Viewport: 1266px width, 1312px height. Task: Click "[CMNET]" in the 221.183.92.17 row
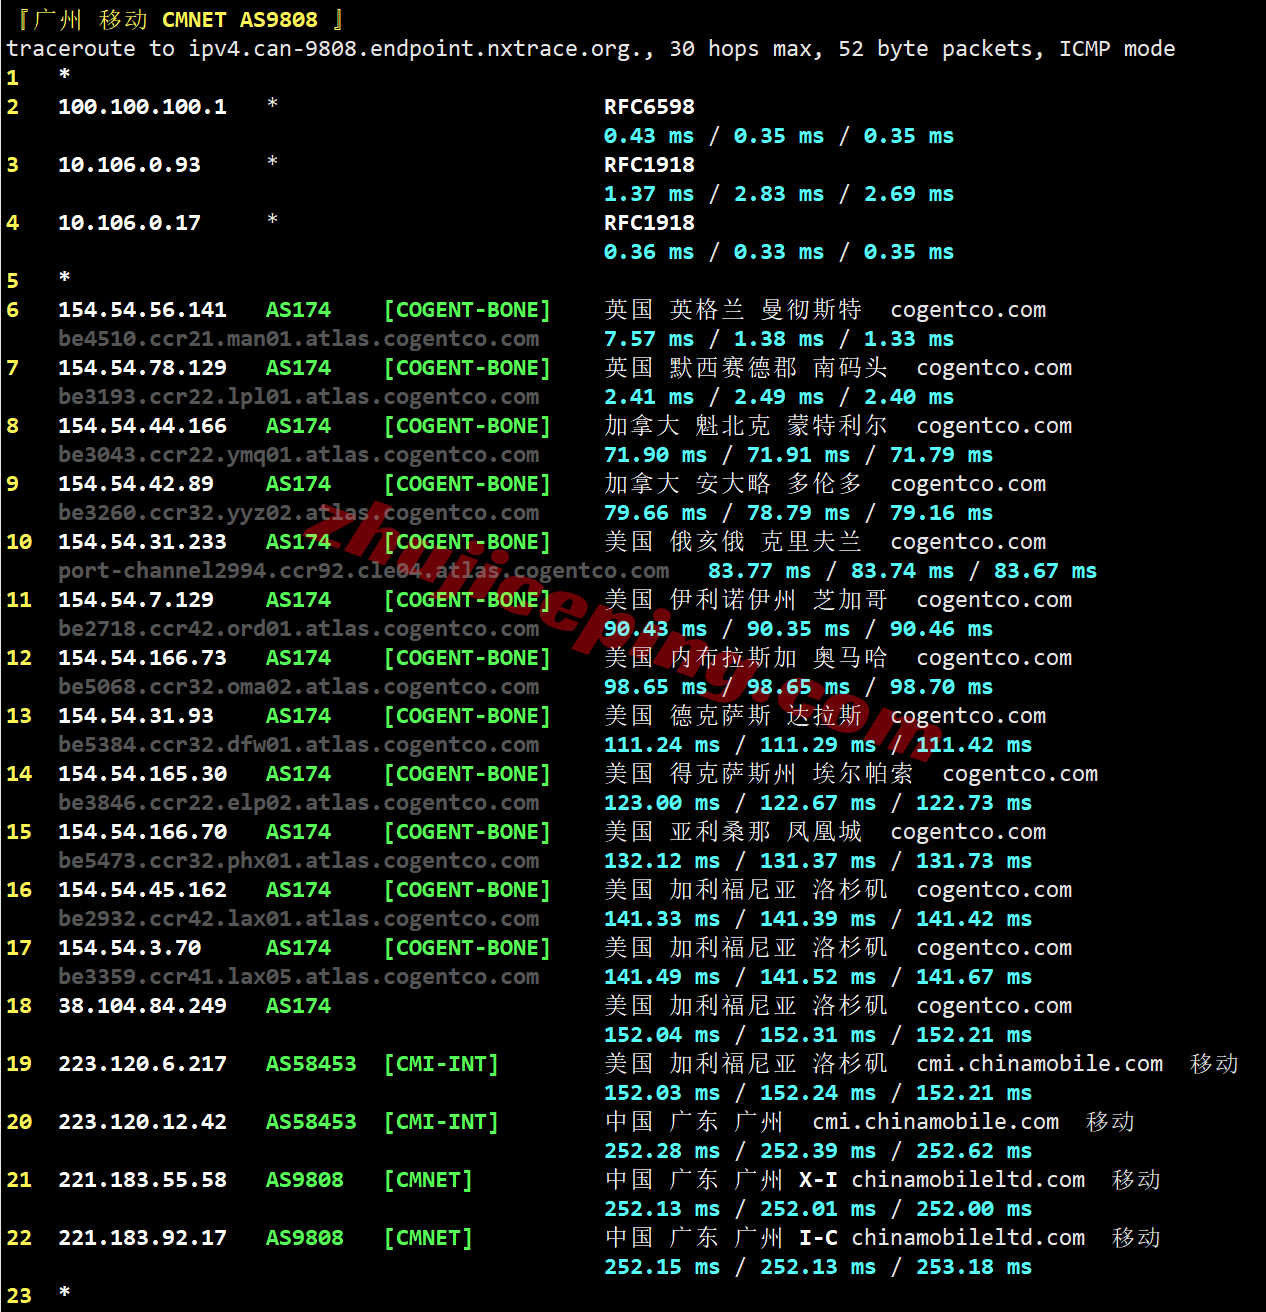(x=428, y=1238)
